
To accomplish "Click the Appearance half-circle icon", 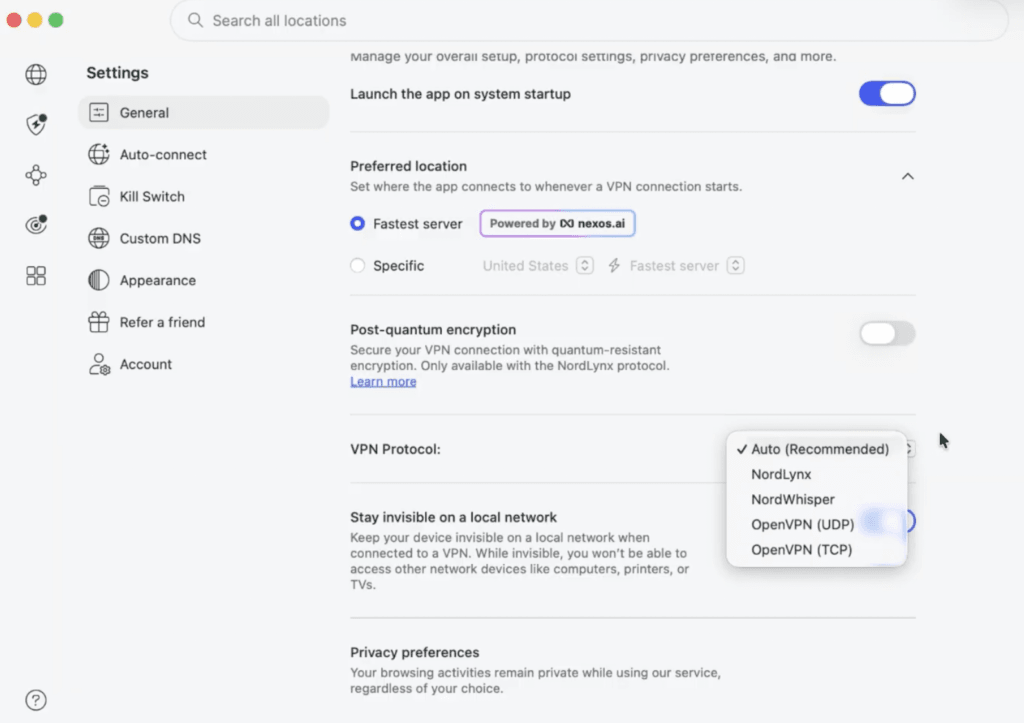I will [x=99, y=280].
